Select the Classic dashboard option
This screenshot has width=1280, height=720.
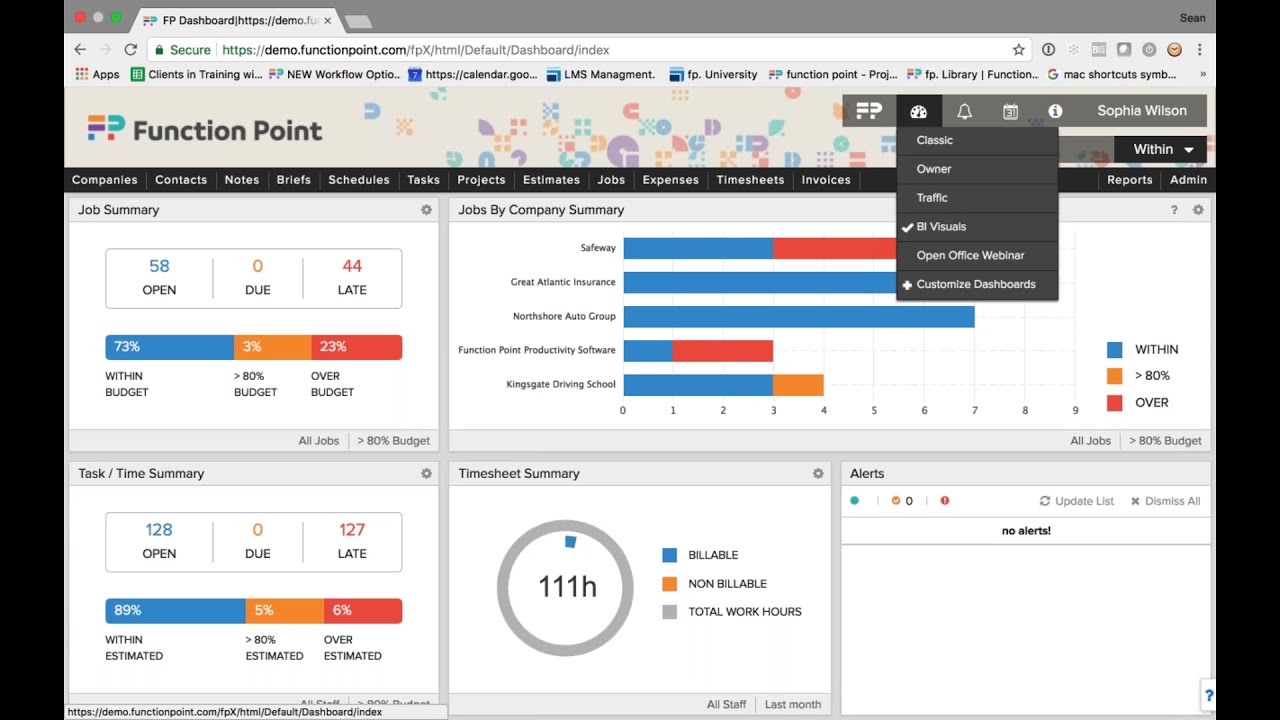pyautogui.click(x=976, y=140)
